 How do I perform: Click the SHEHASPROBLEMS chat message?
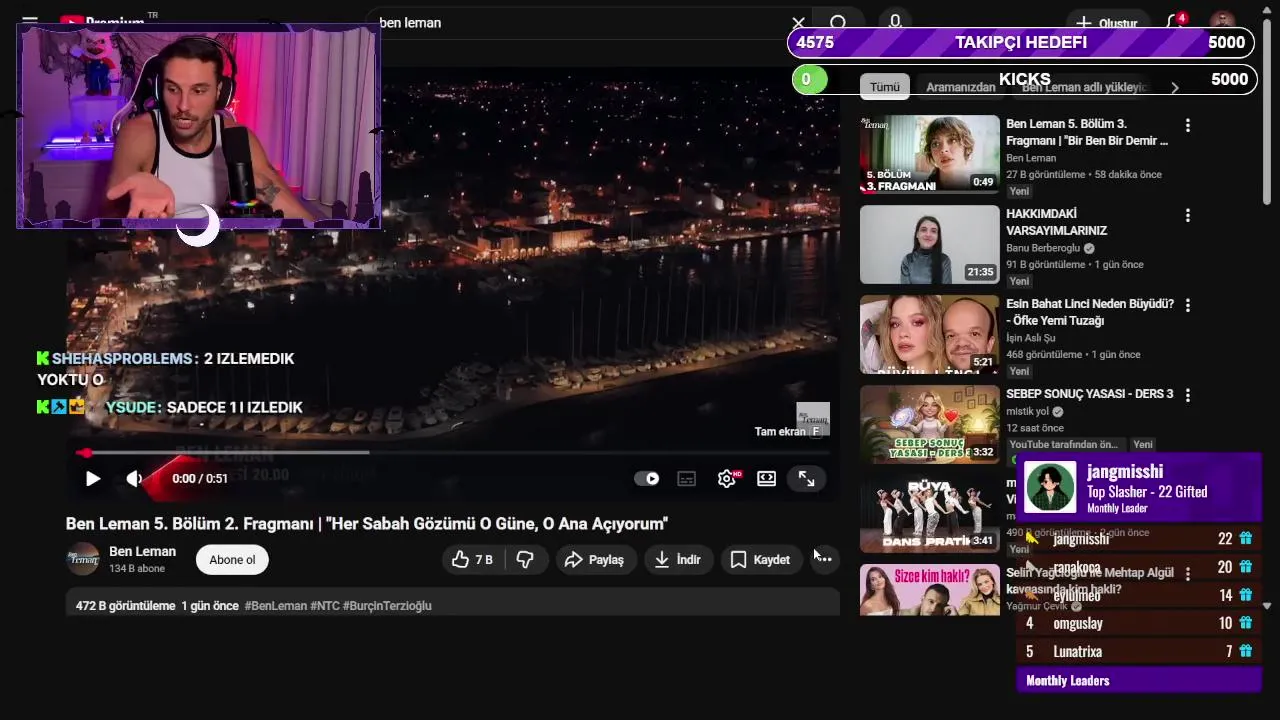click(166, 369)
